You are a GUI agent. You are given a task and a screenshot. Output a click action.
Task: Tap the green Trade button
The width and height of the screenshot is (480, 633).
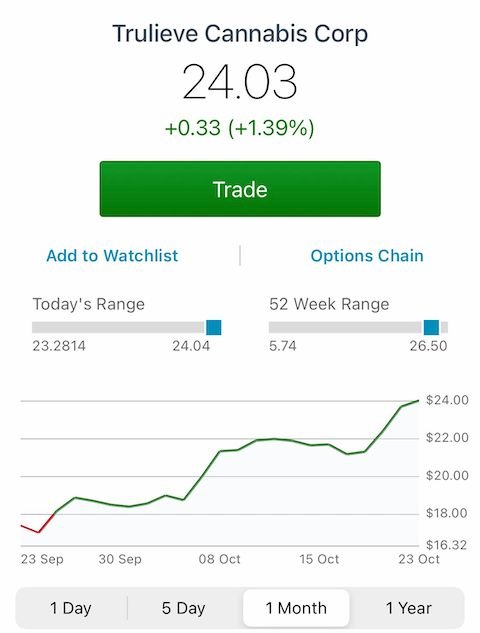(240, 189)
